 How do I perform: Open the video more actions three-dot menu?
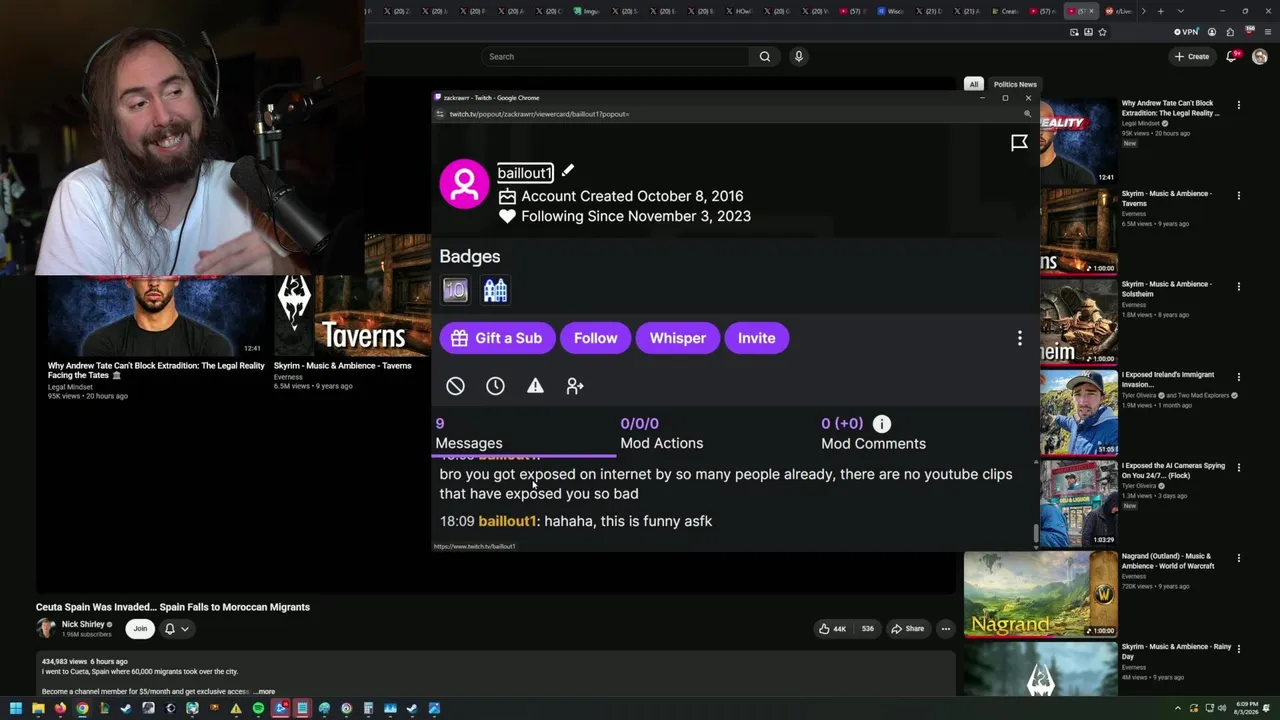click(x=945, y=629)
